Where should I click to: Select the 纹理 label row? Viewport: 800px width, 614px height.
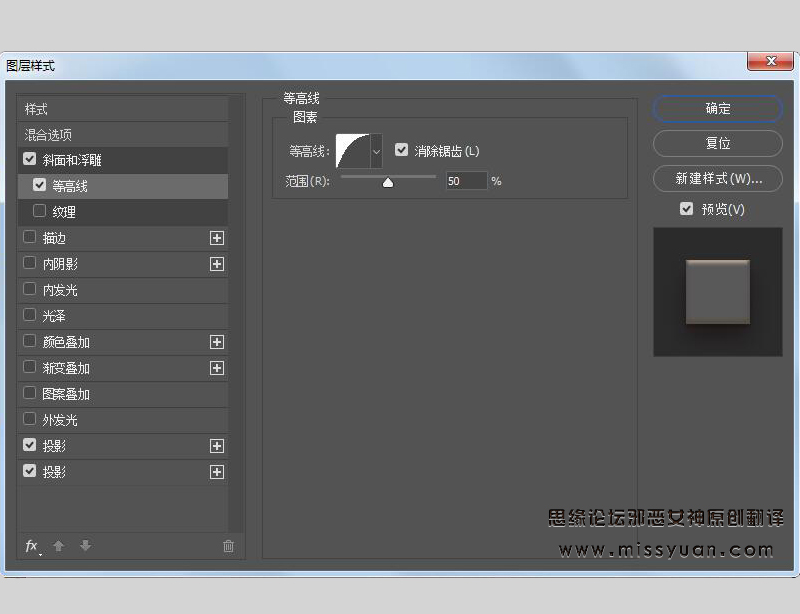tap(123, 212)
